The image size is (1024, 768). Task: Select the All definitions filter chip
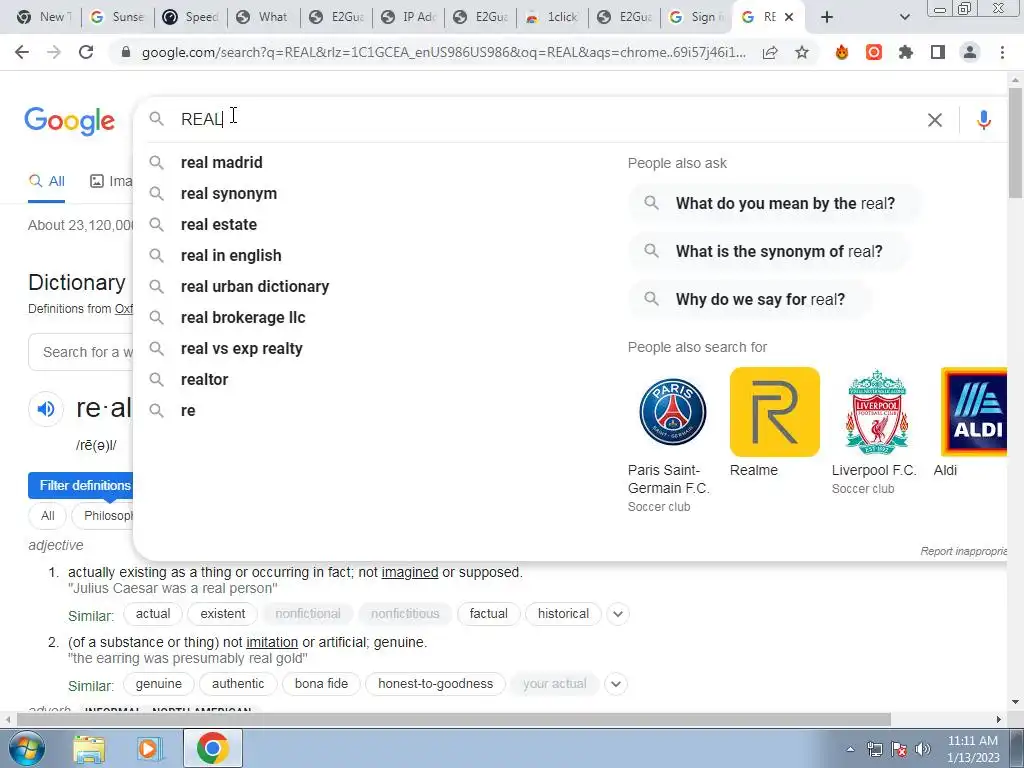point(48,516)
